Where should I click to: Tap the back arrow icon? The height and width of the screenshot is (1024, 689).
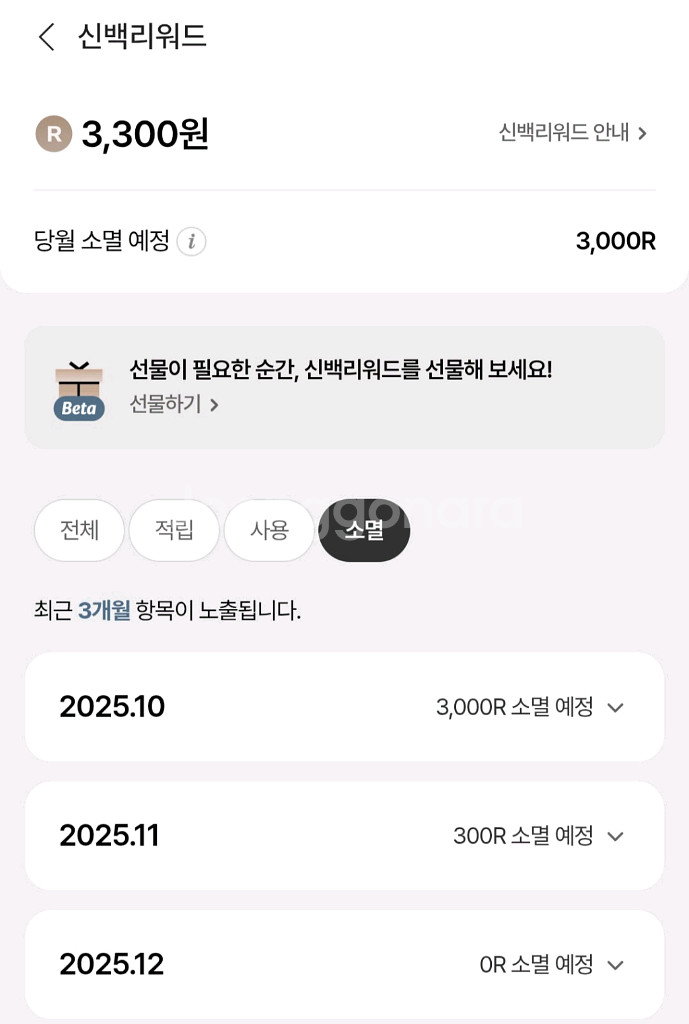tap(46, 38)
